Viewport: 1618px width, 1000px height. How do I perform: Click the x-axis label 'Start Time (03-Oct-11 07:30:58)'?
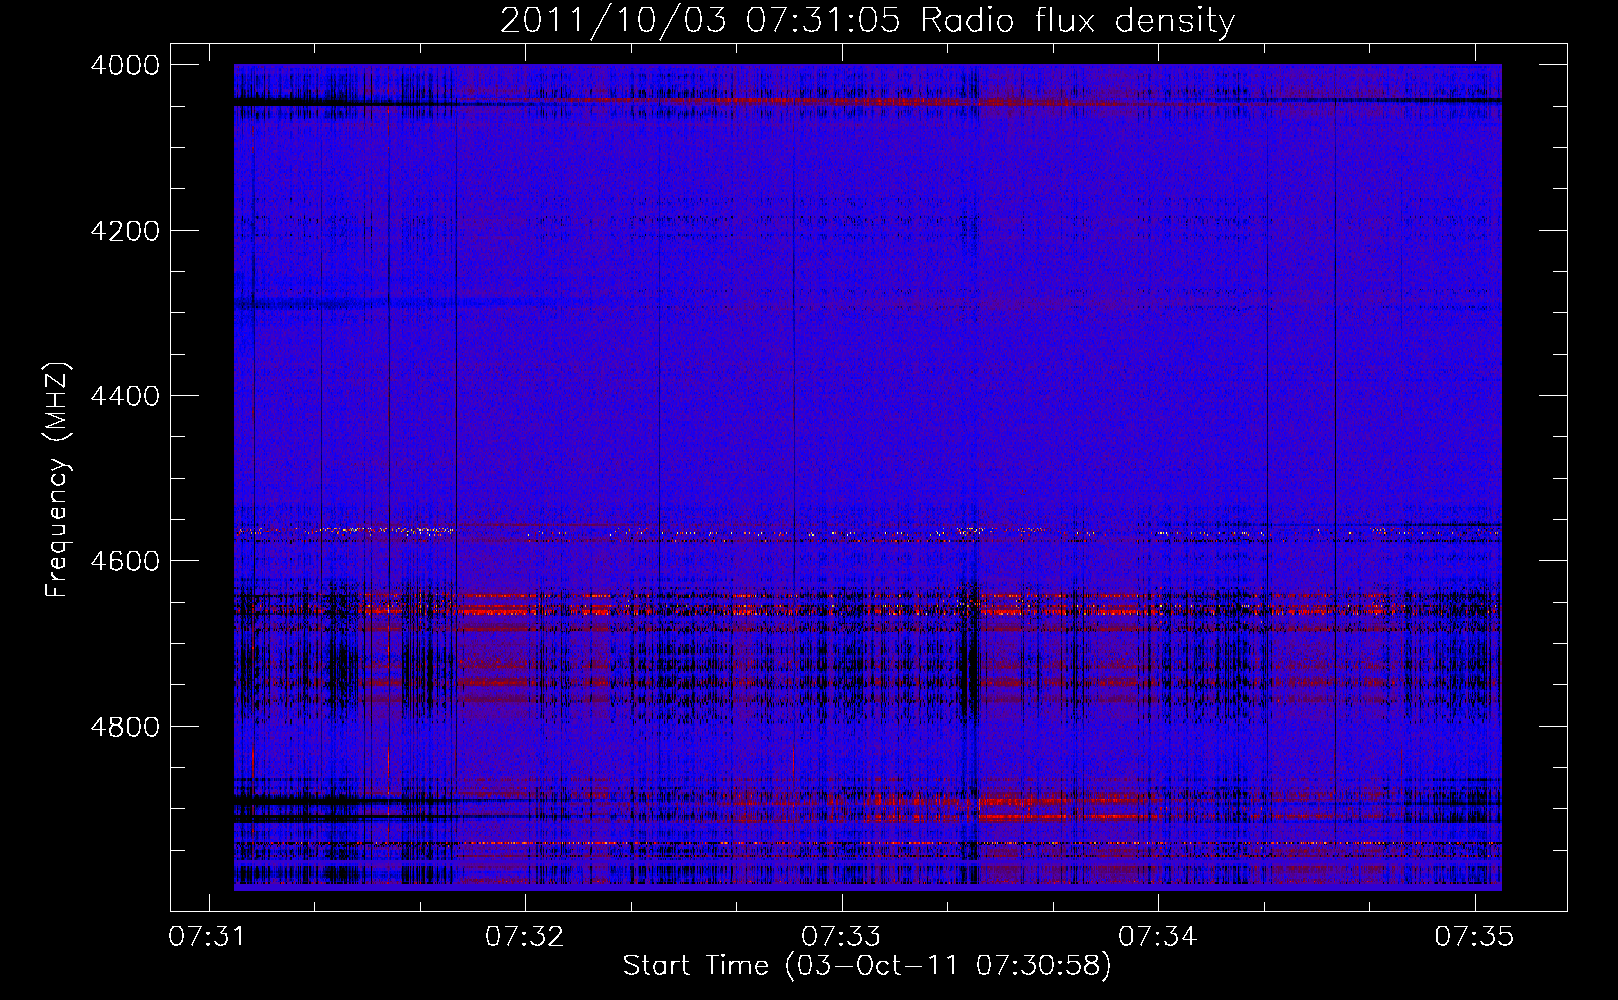867,965
